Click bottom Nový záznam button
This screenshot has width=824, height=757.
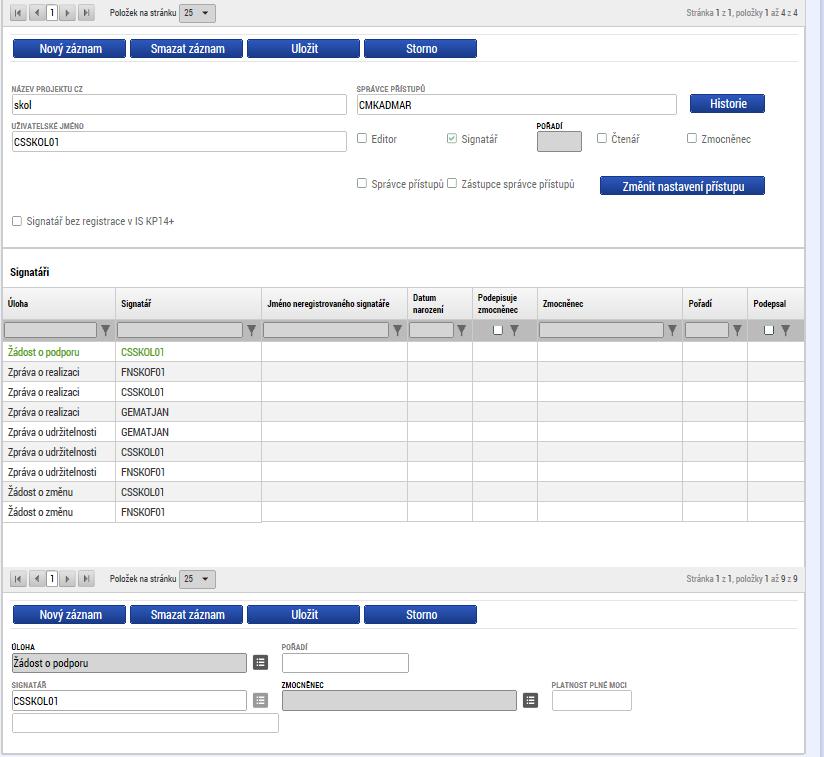pyautogui.click(x=70, y=615)
